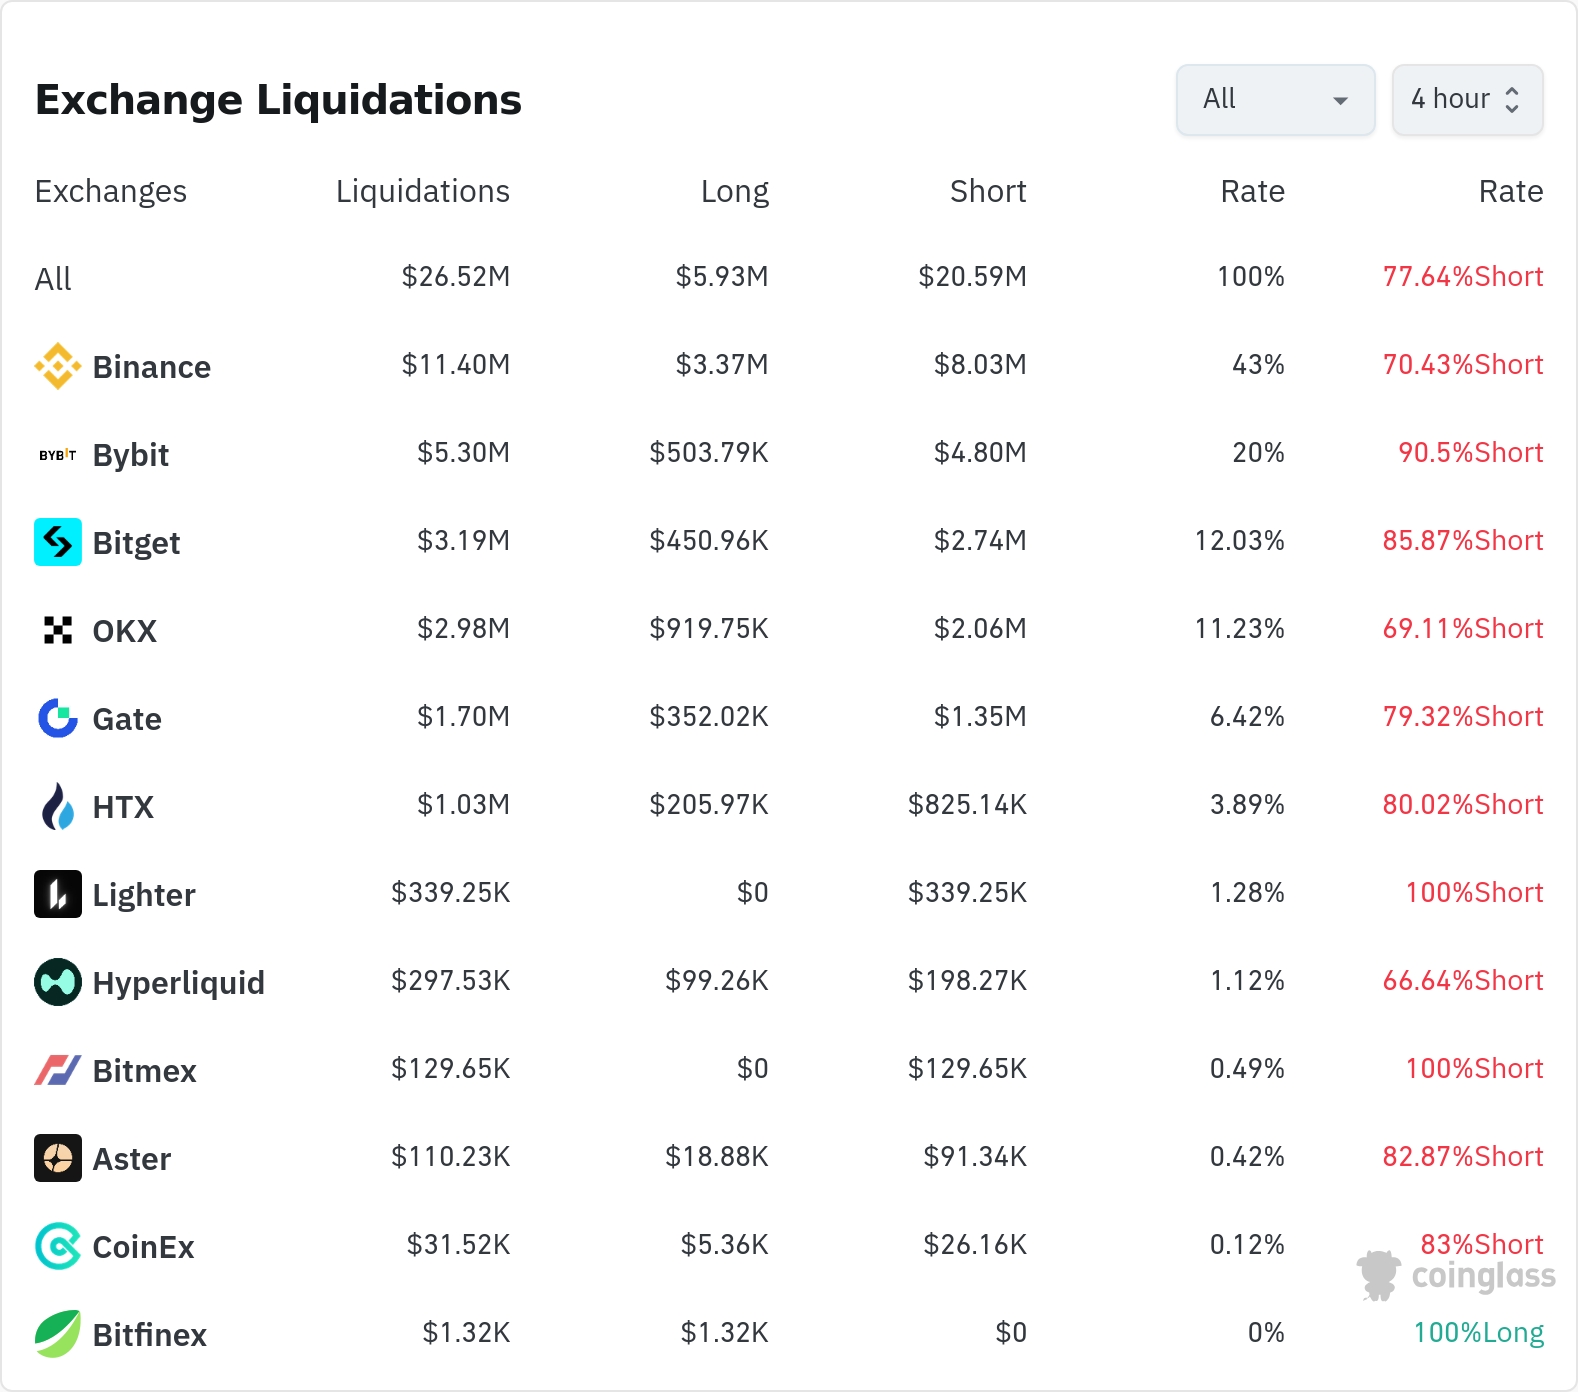Open the Bitfinex exchange name link
Viewport: 1578px width, 1392px height.
tap(149, 1335)
